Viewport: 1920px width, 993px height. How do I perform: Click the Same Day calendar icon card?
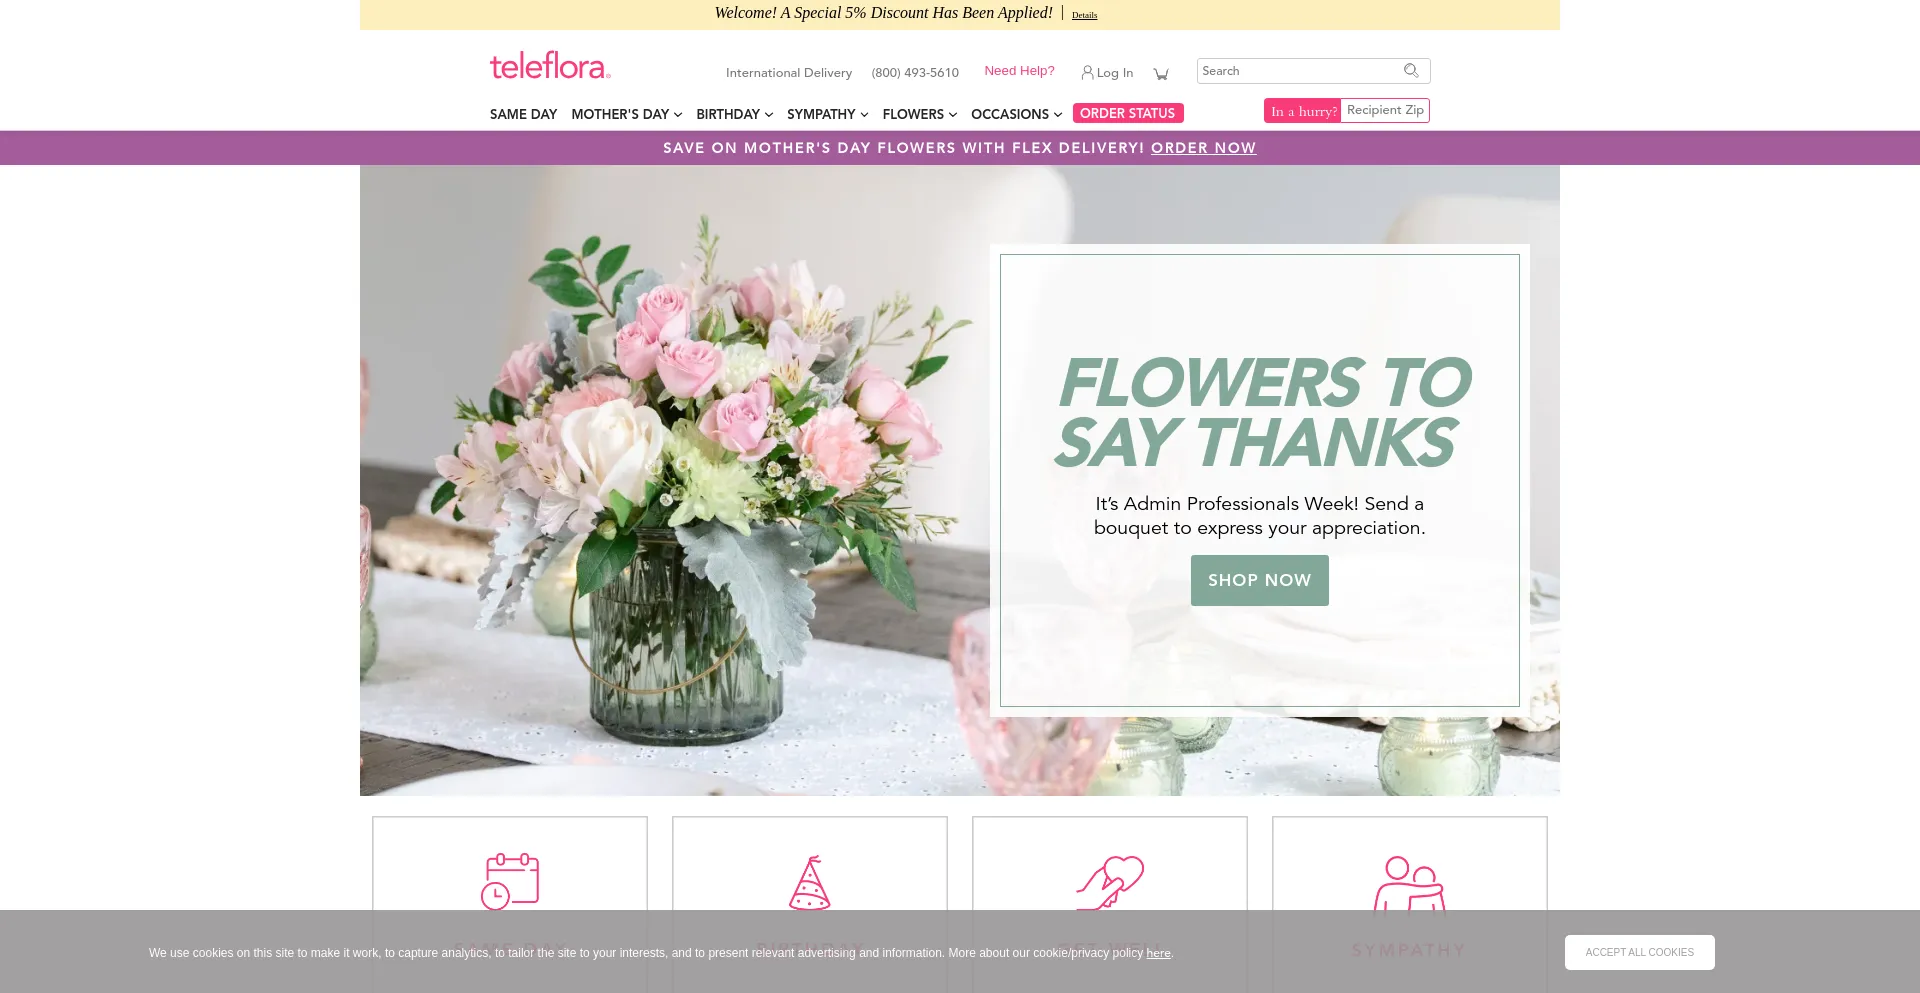[509, 882]
